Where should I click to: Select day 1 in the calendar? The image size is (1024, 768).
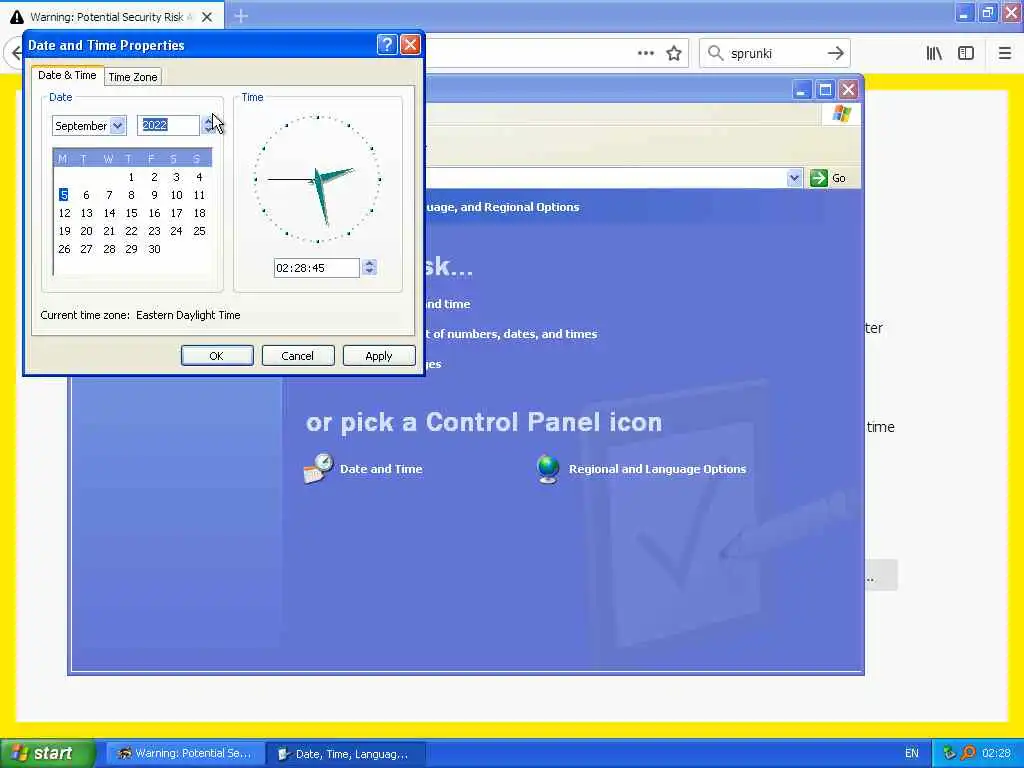pos(131,177)
